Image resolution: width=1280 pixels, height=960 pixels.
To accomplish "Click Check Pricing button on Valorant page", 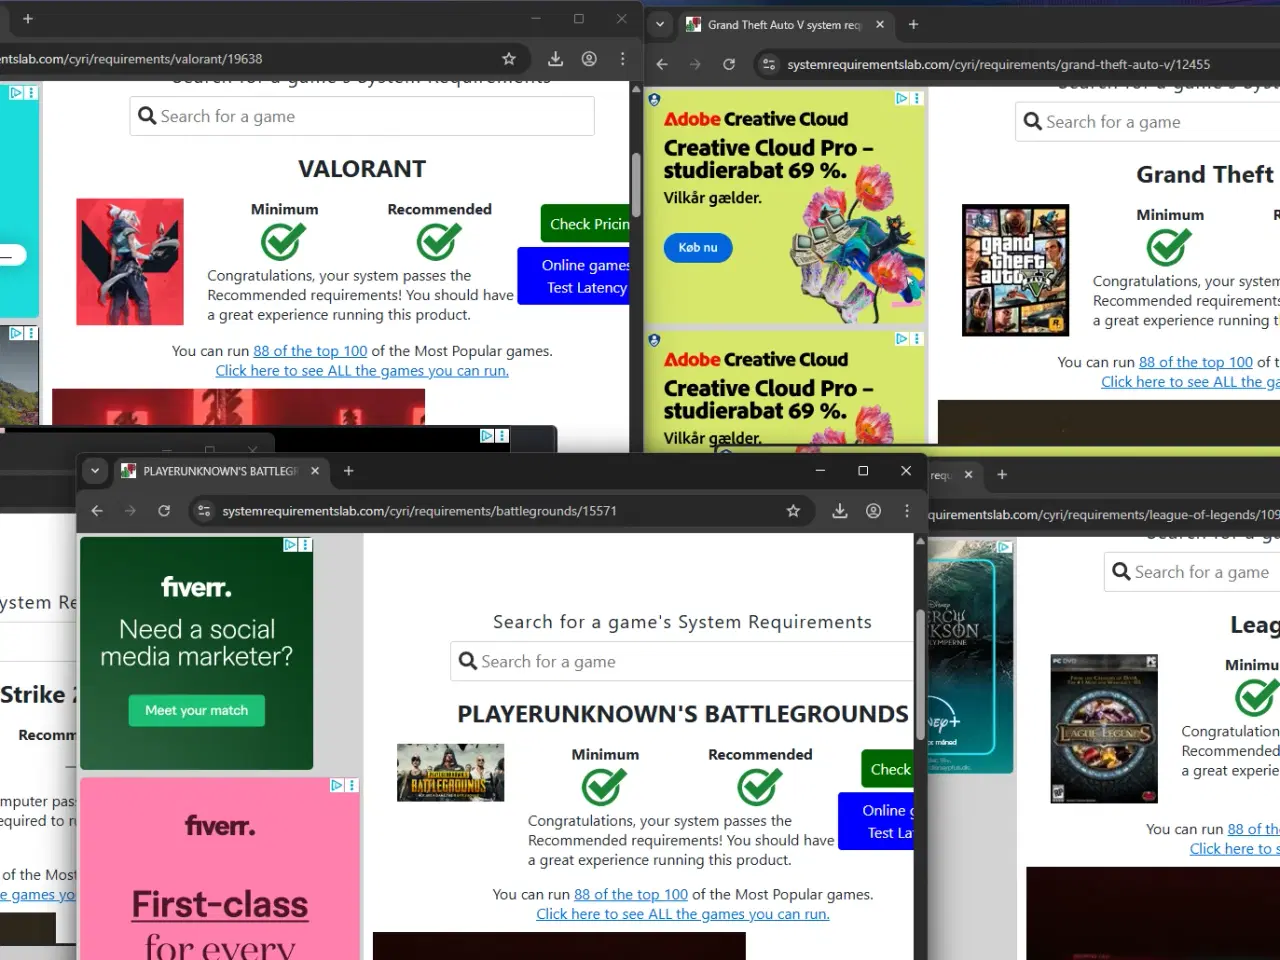I will [x=588, y=224].
